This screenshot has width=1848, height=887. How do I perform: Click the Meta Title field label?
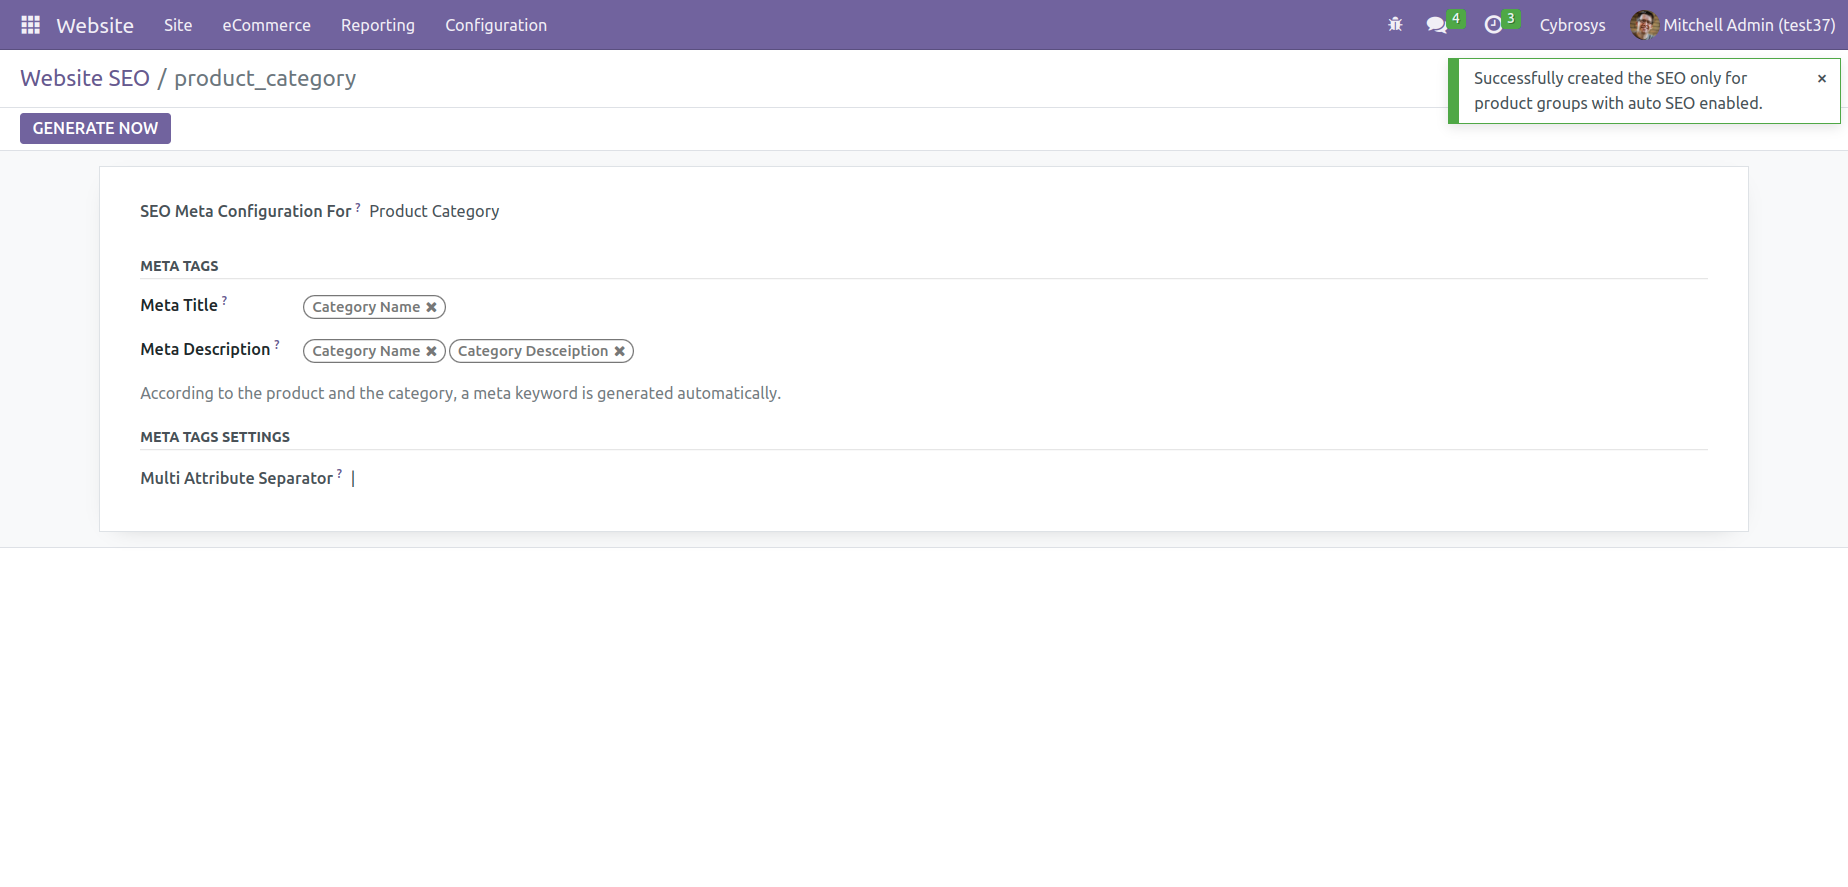(179, 305)
